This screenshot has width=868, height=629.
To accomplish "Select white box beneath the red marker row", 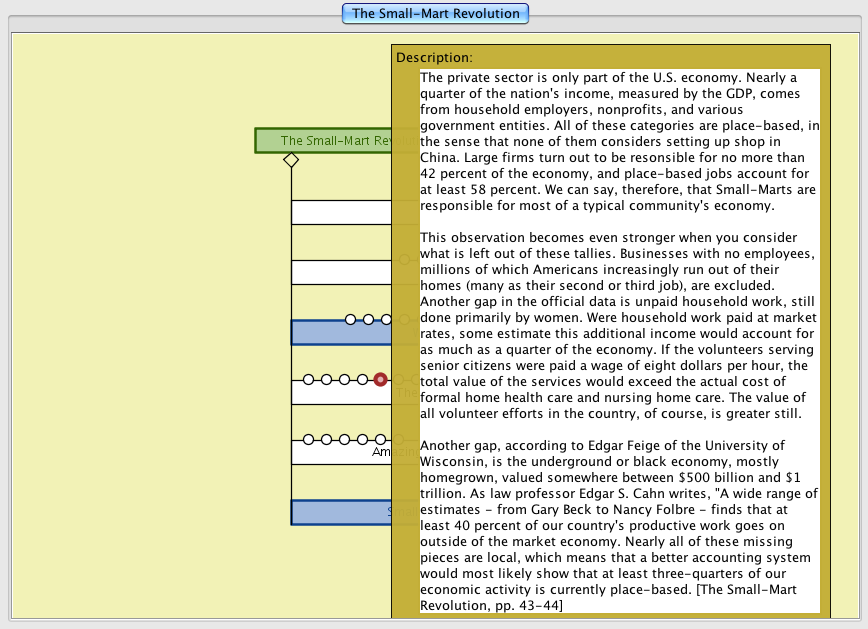I will [x=341, y=394].
